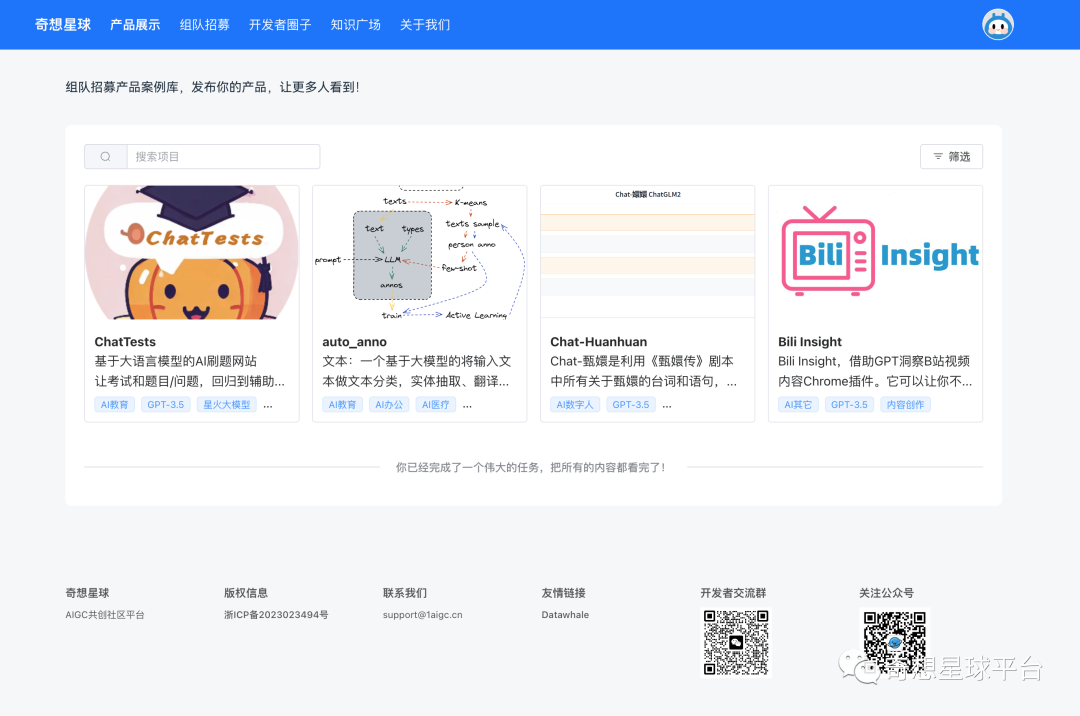Select the 星火大模型 tag

pos(227,405)
